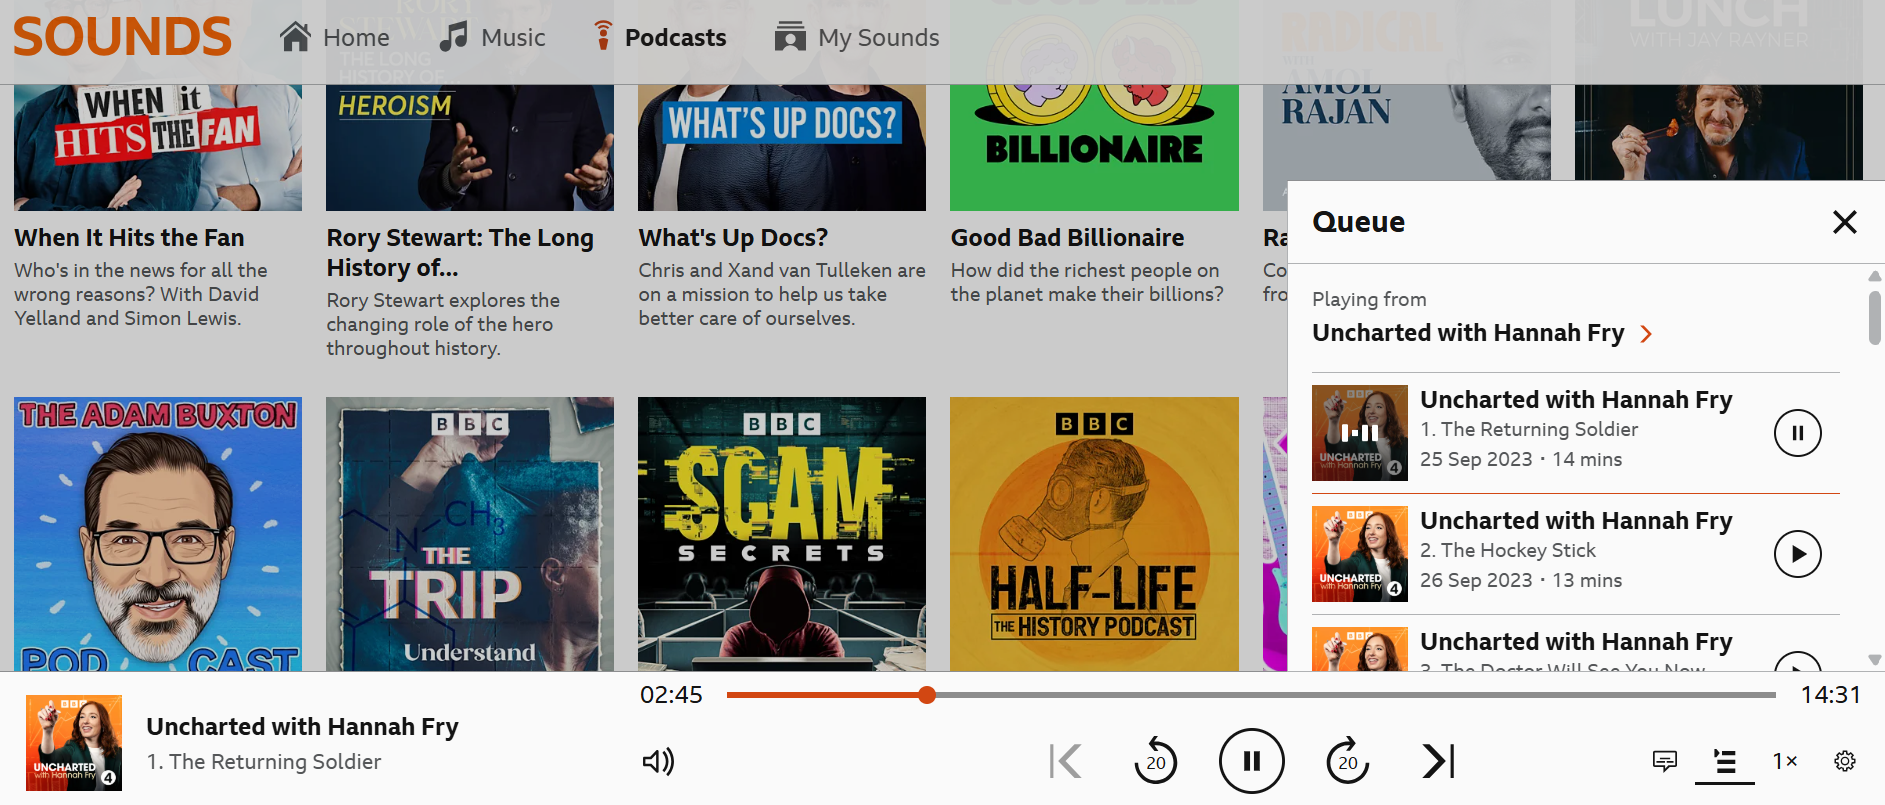Toggle the volume speaker icon
Viewport: 1885px width, 805px height.
click(658, 761)
